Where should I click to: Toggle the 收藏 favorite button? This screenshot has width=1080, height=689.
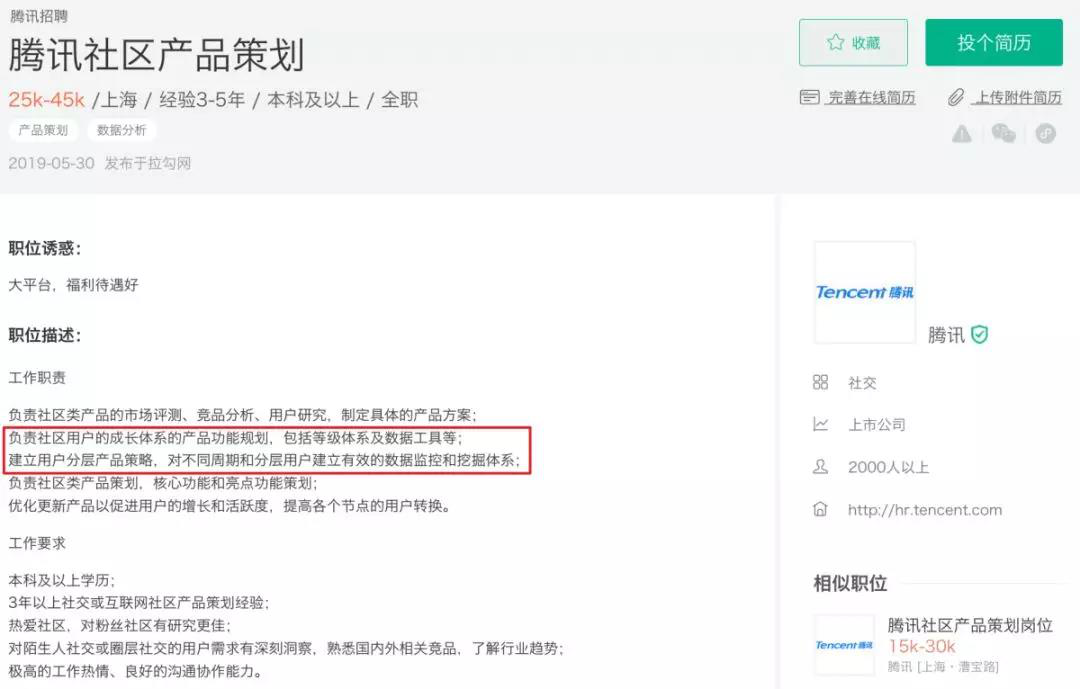coord(853,43)
